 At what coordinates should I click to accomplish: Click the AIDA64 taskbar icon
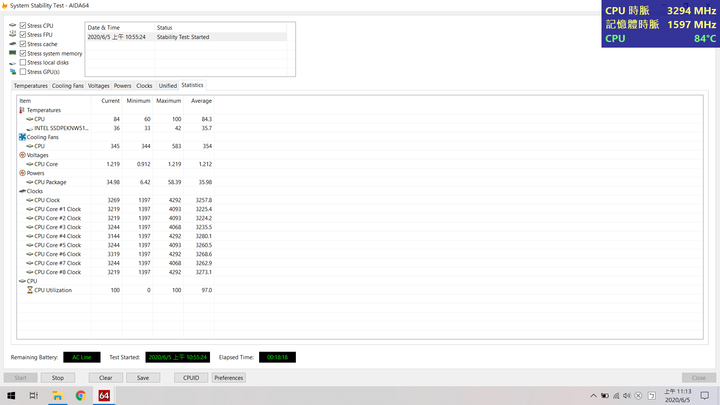(104, 395)
